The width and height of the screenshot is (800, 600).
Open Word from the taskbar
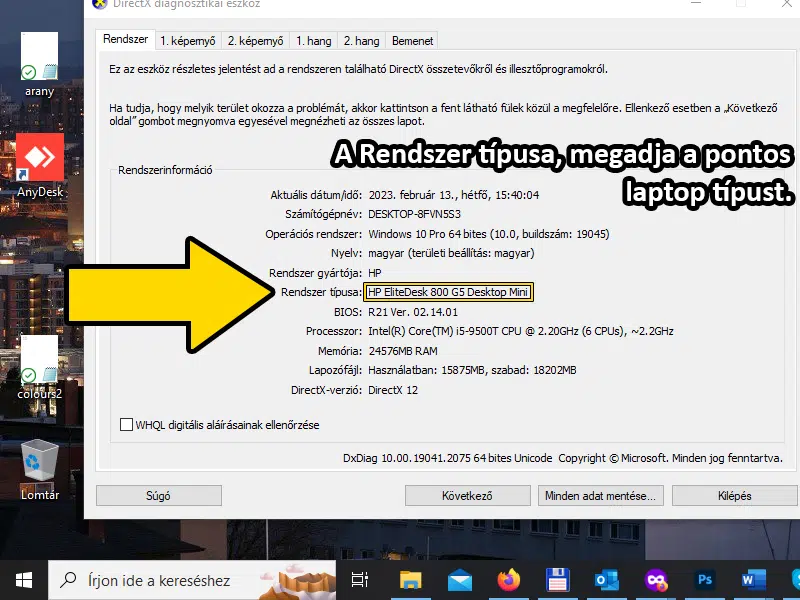coord(754,580)
